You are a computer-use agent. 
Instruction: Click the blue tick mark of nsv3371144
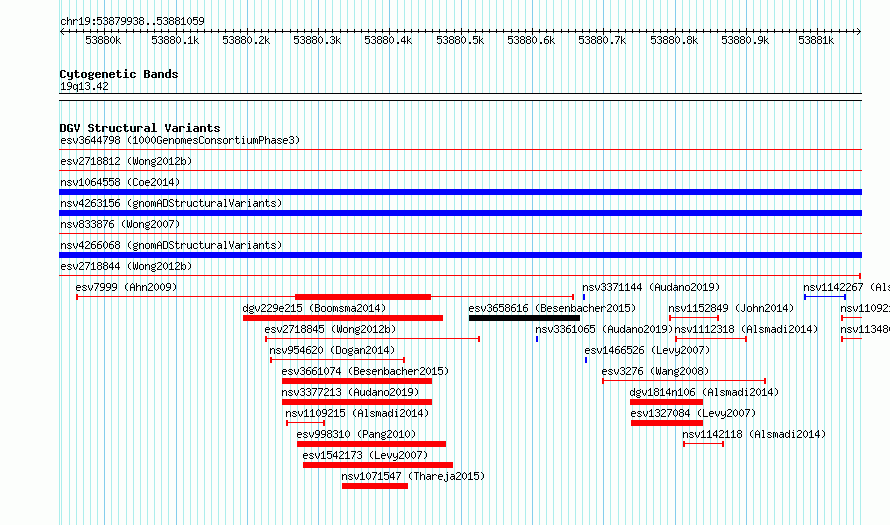coord(583,297)
